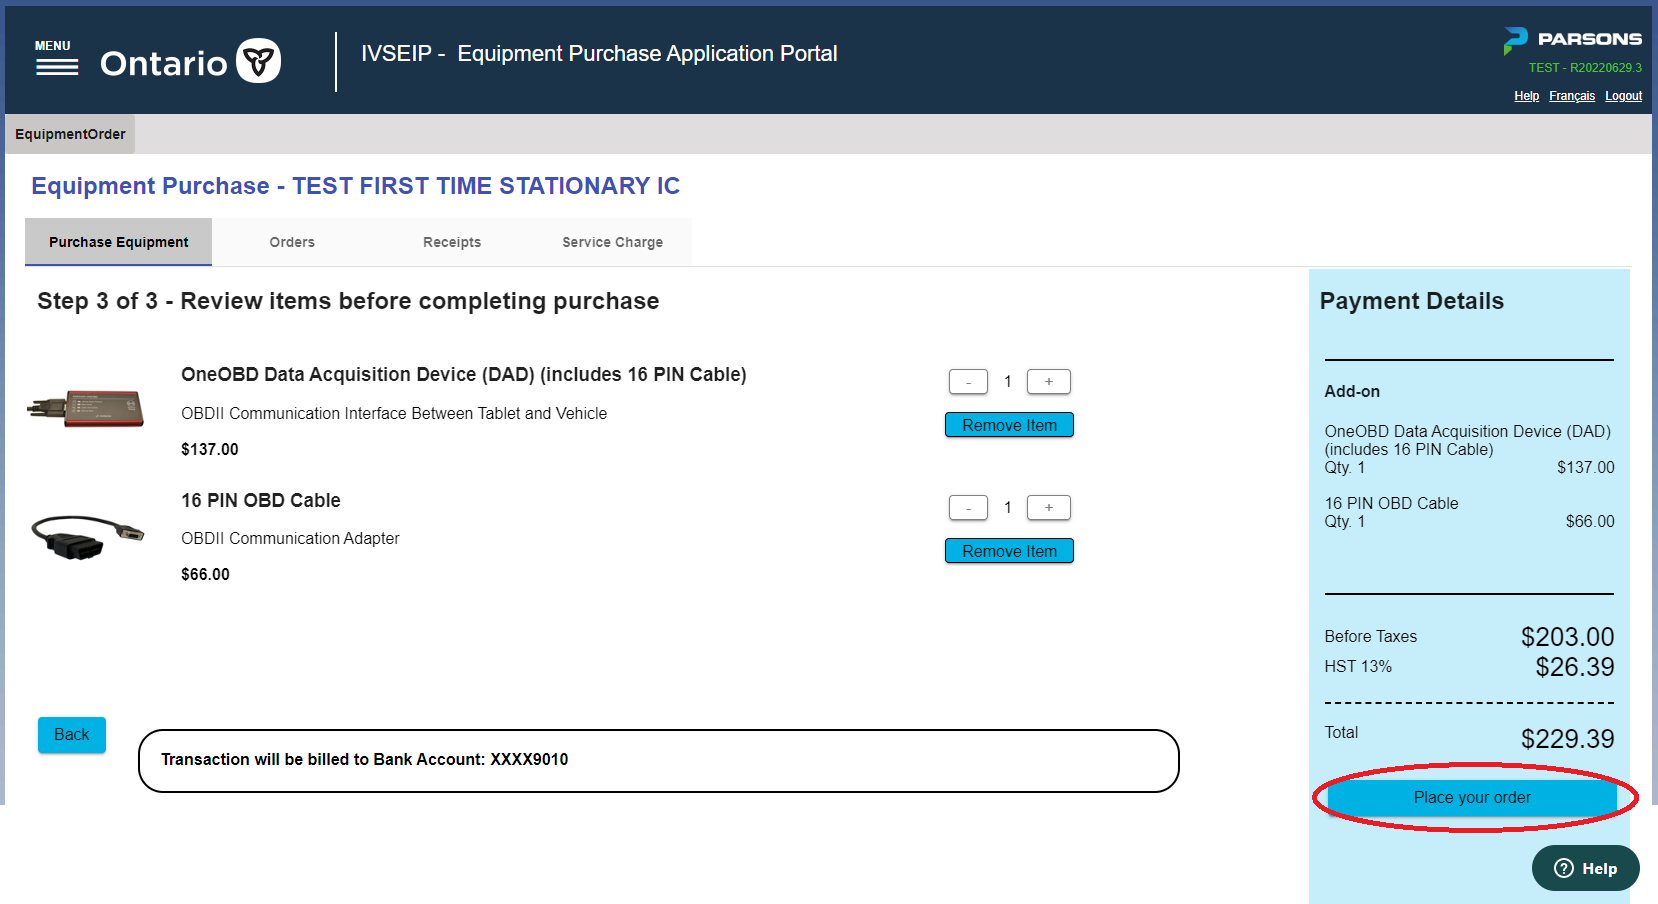Open the EquipmentOrder breadcrumb tab

70,134
